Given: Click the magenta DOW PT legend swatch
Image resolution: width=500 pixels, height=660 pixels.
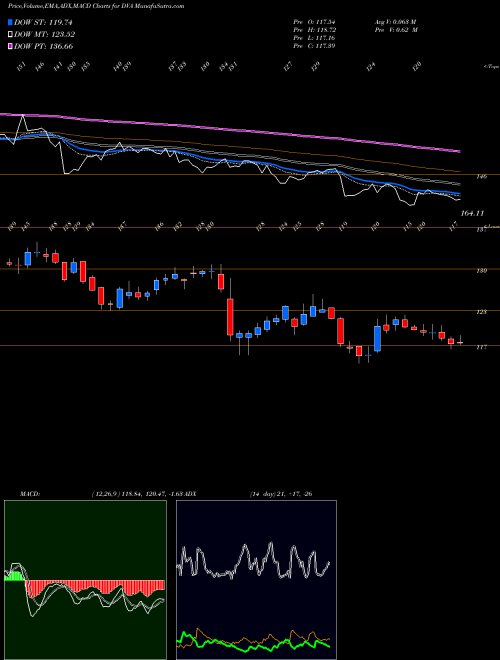Looking at the screenshot, I should (x=10, y=46).
